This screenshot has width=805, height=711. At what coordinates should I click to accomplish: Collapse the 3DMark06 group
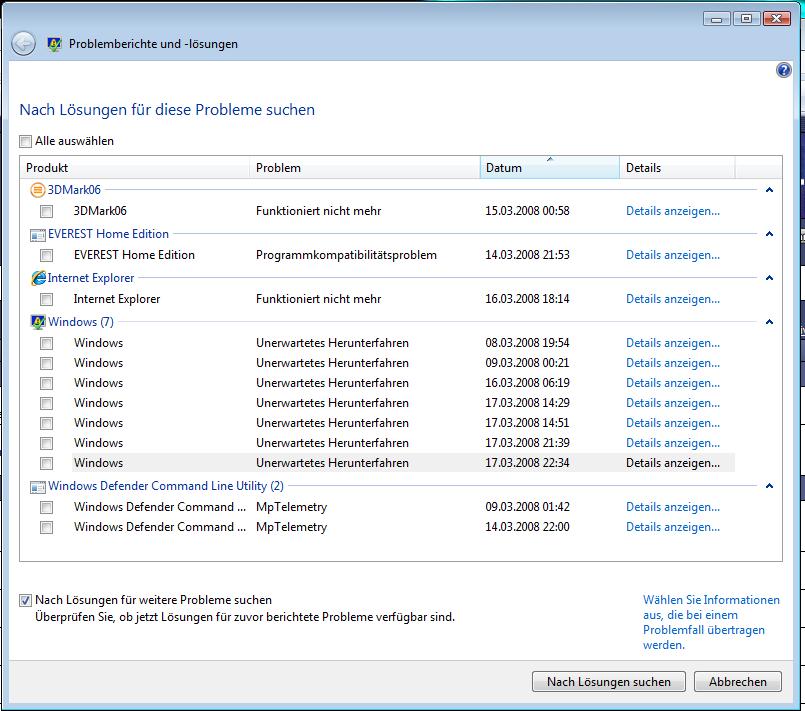[769, 190]
